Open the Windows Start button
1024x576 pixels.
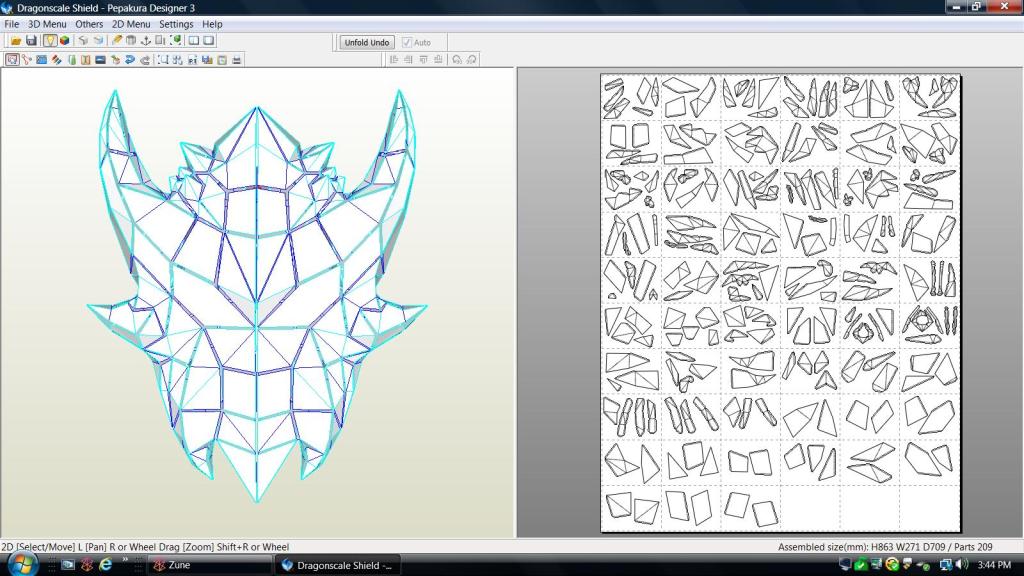tap(22, 564)
